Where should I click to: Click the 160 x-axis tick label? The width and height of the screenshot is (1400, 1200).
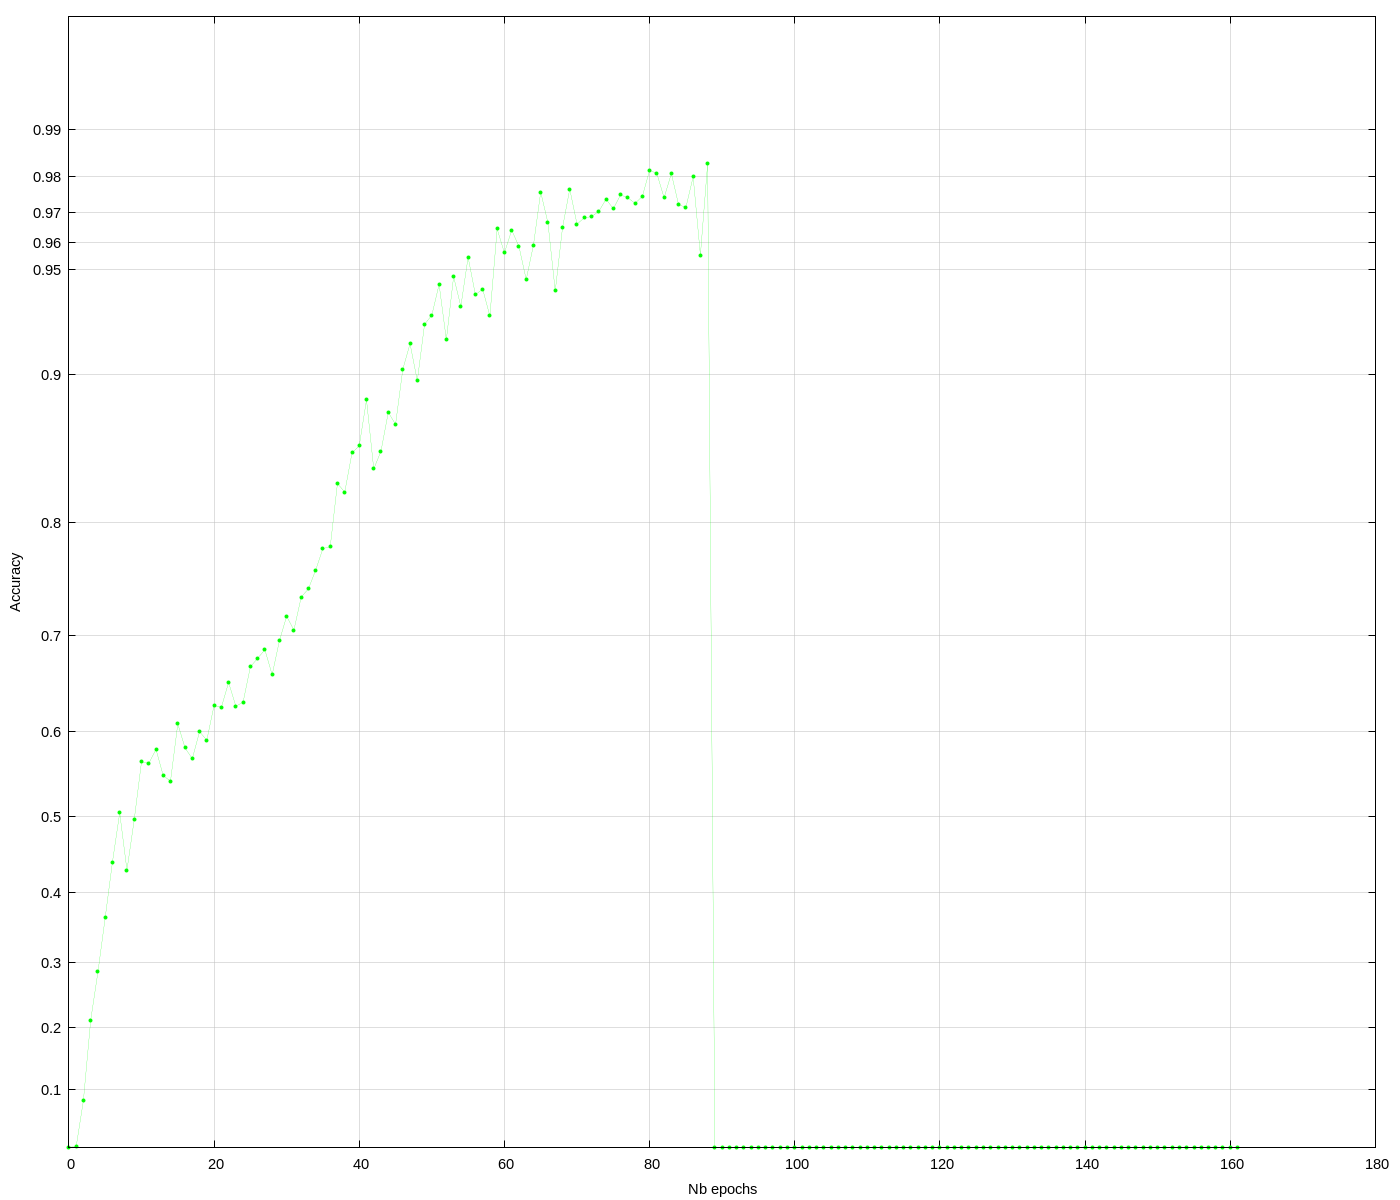(1231, 1165)
